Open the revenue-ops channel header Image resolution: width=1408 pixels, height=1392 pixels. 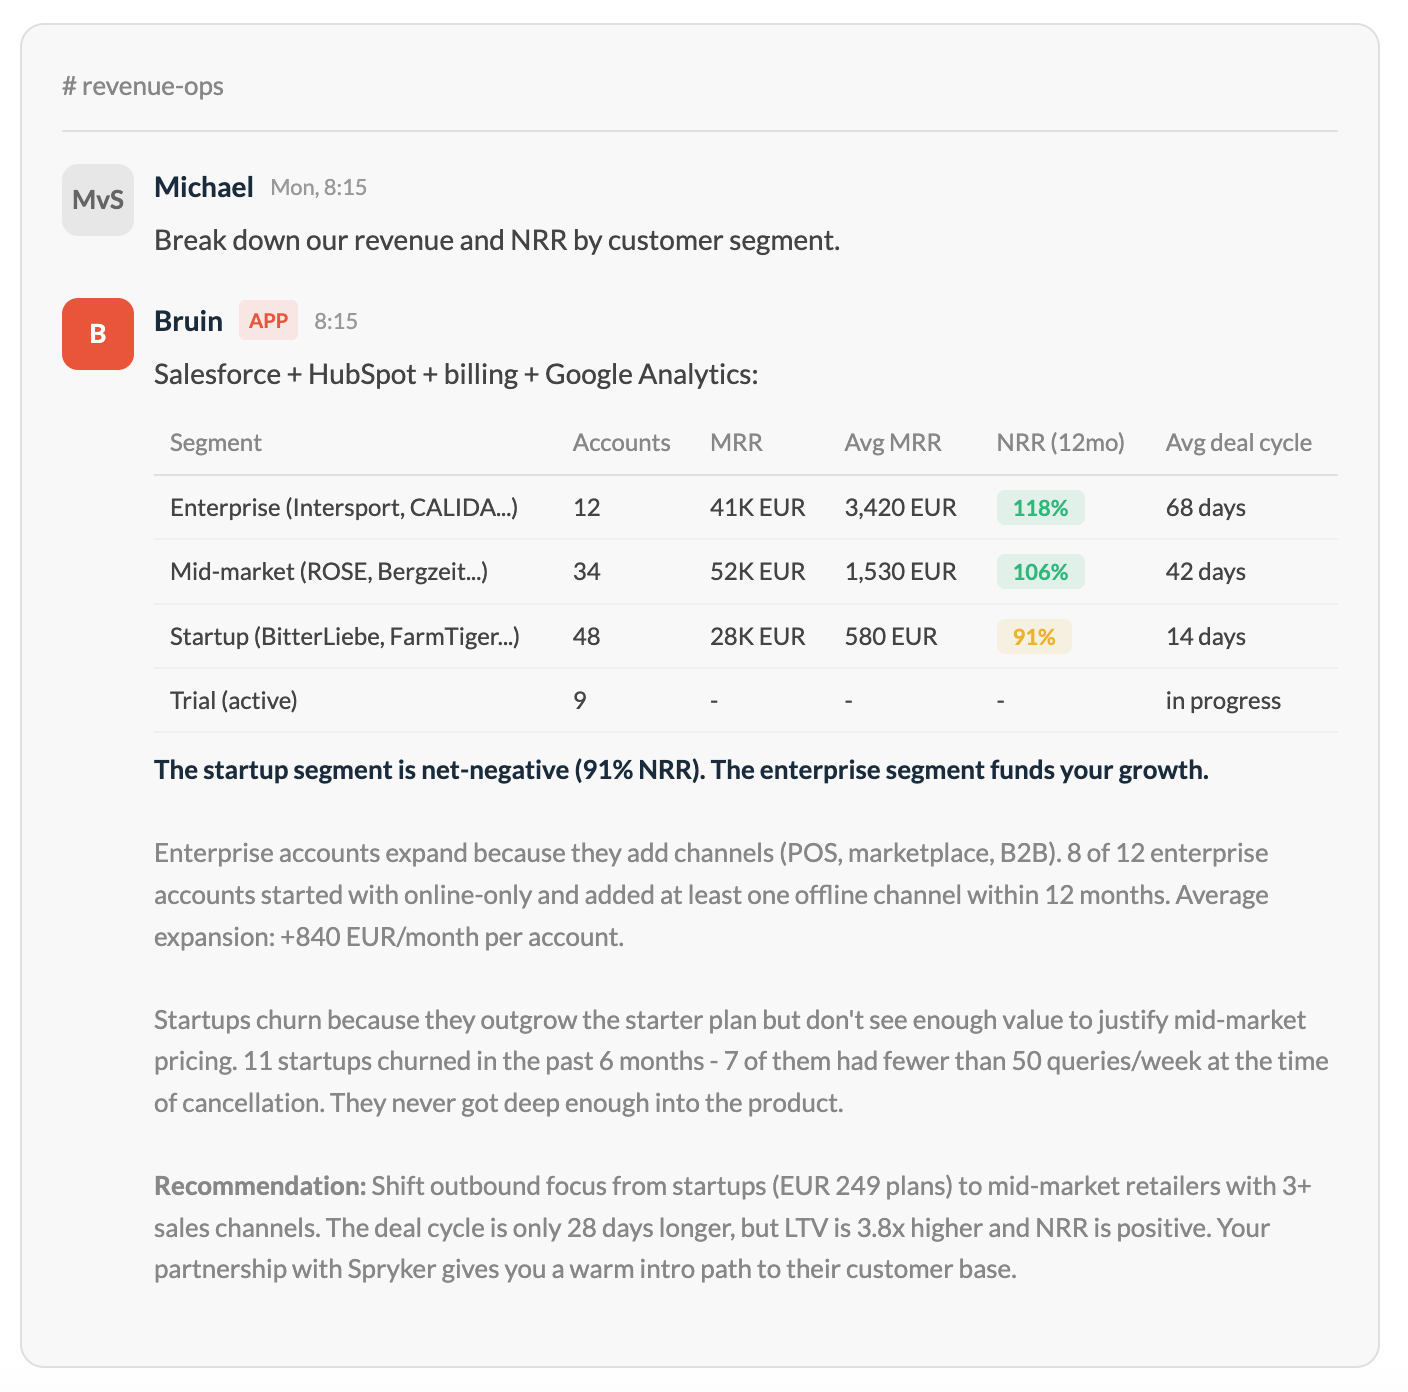click(143, 86)
